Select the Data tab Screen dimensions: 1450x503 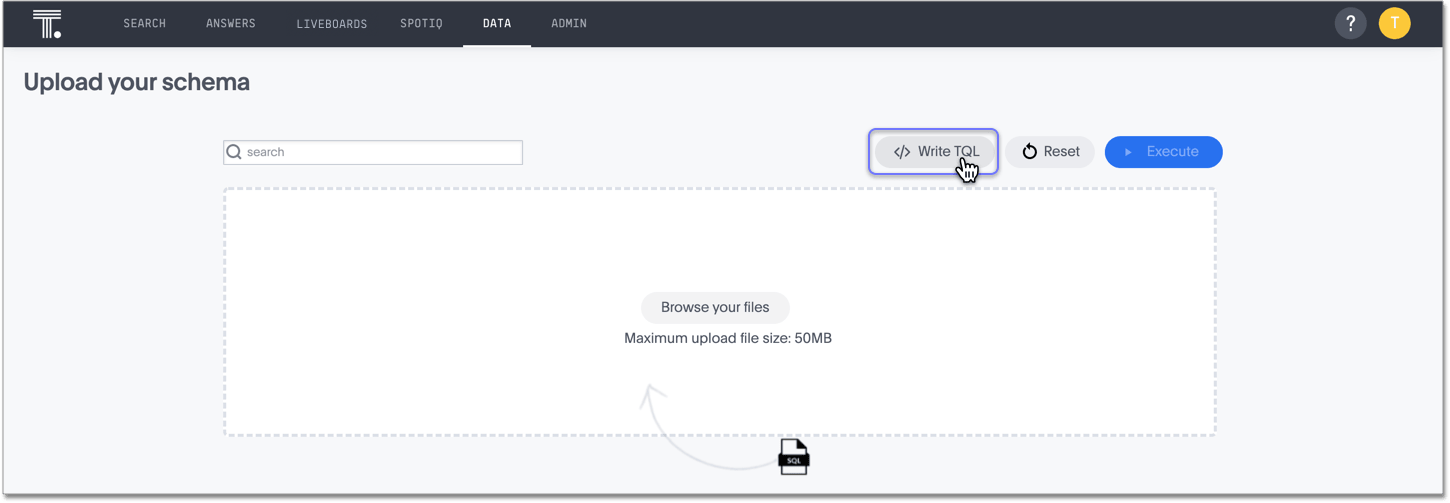(497, 23)
